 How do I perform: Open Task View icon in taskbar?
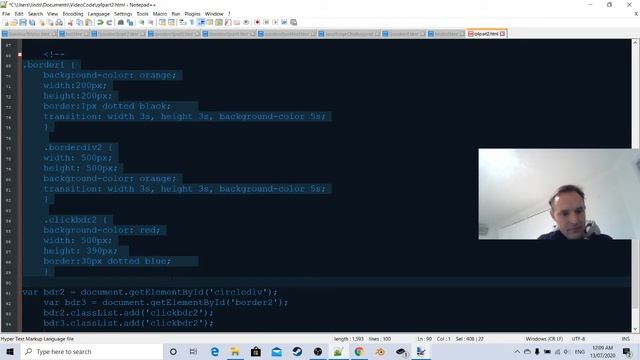(x=193, y=351)
